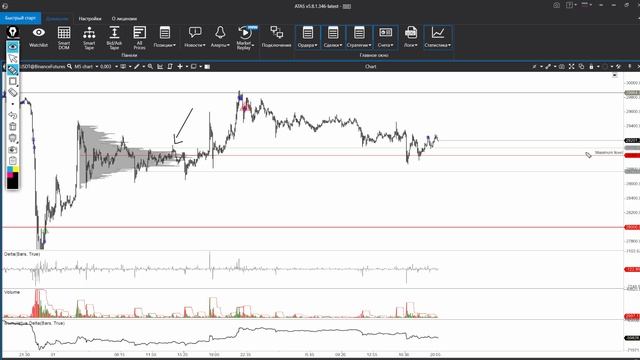Expand the Ордера dropdown

308,38
